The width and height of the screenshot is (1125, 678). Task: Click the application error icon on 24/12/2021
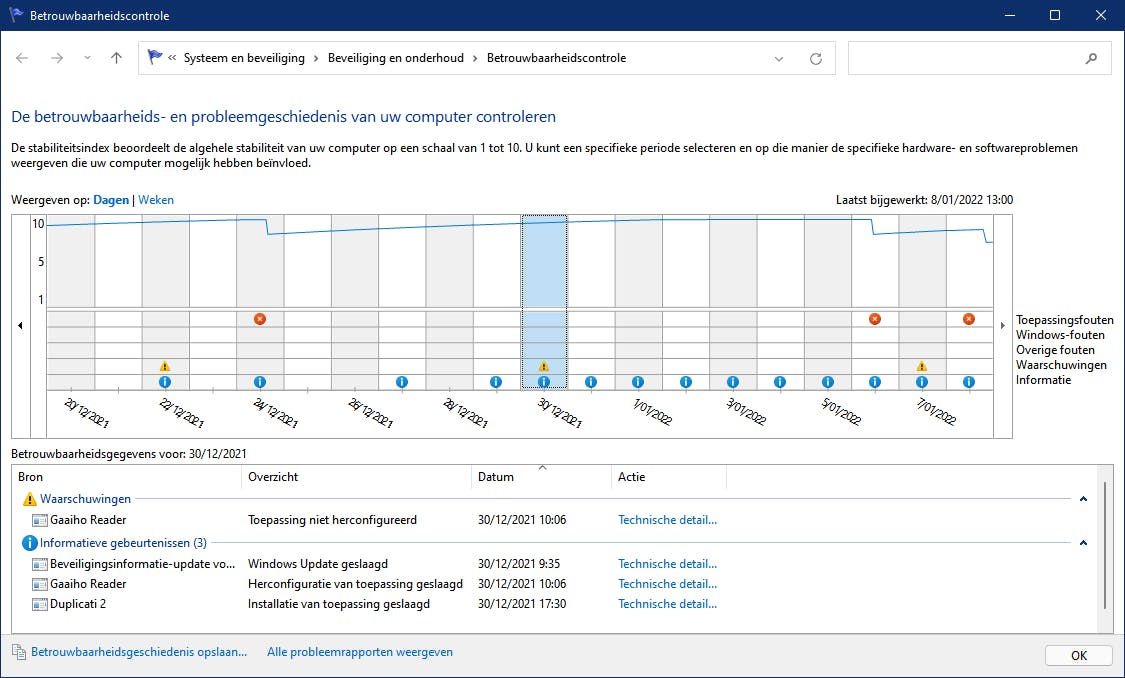pyautogui.click(x=260, y=319)
